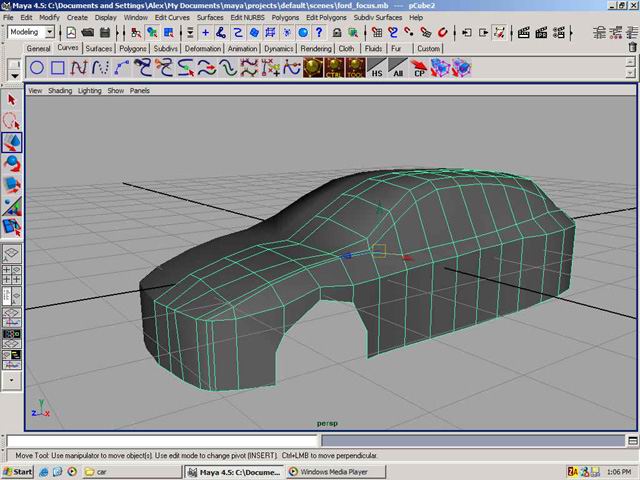Screen dimensions: 640x480
Task: Activate the Select arrow tool in toolbox
Action: pyautogui.click(x=12, y=99)
